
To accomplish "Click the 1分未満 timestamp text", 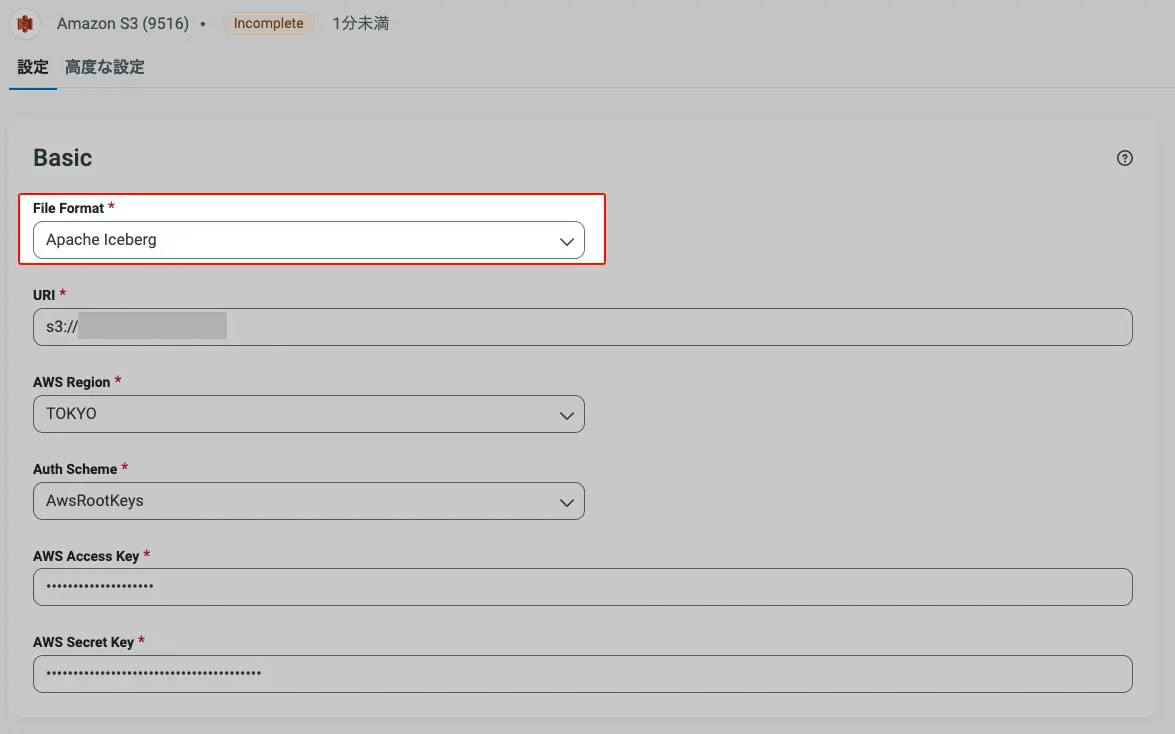I will (360, 23).
